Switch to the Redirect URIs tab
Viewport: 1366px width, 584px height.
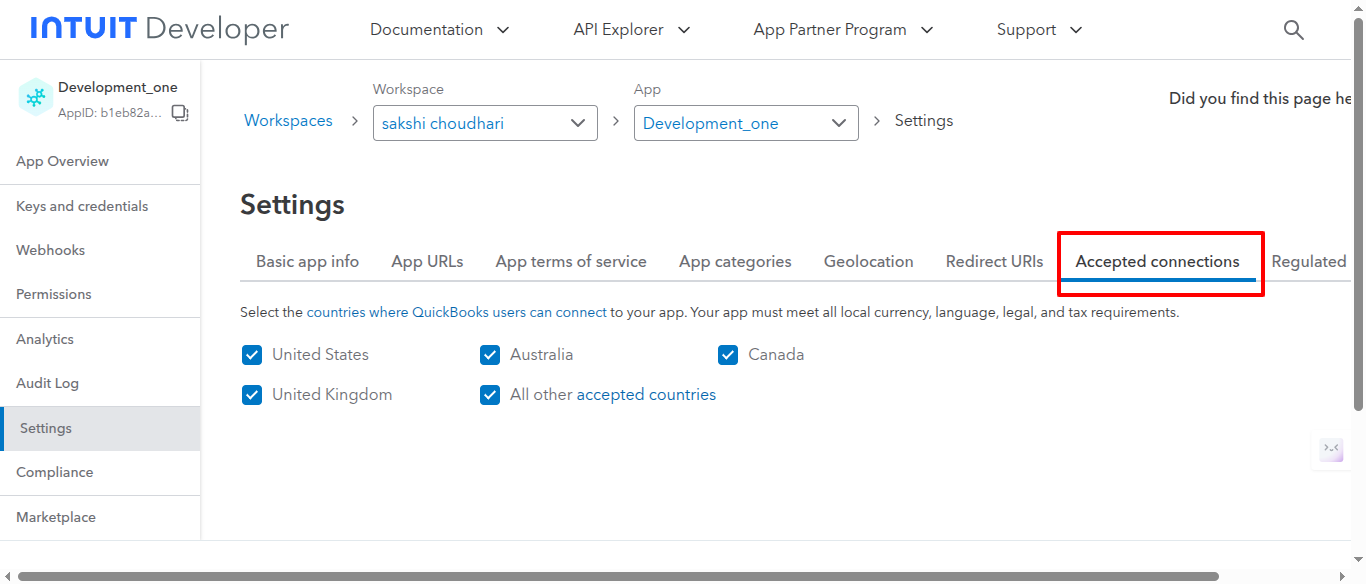pyautogui.click(x=994, y=262)
